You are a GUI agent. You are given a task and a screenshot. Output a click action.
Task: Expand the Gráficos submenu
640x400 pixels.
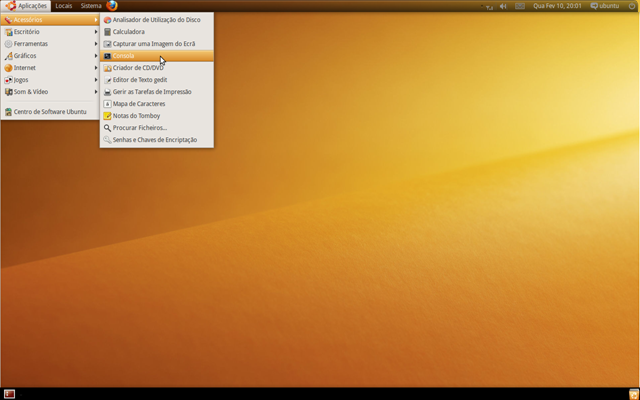coord(50,56)
